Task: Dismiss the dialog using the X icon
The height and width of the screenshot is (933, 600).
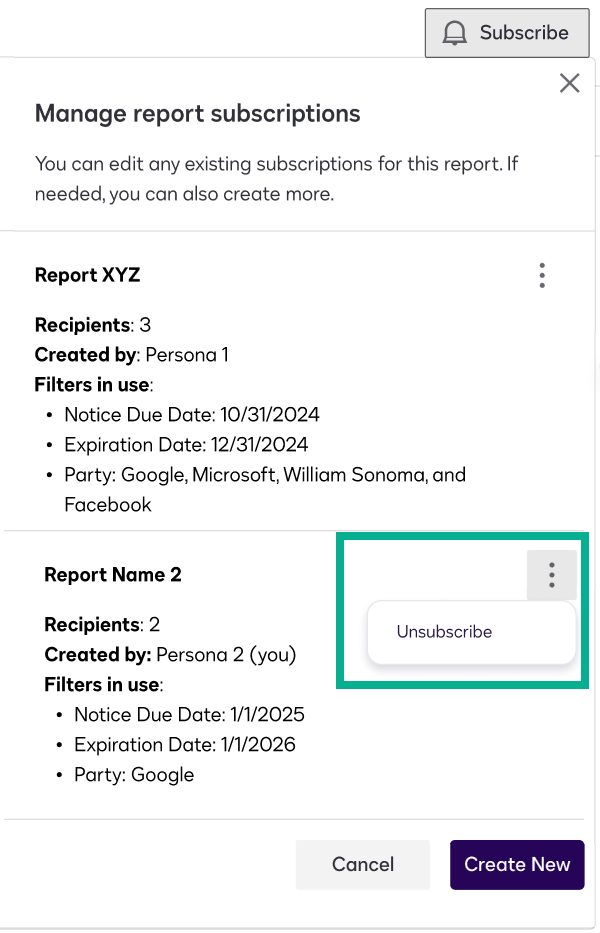Action: tap(569, 83)
